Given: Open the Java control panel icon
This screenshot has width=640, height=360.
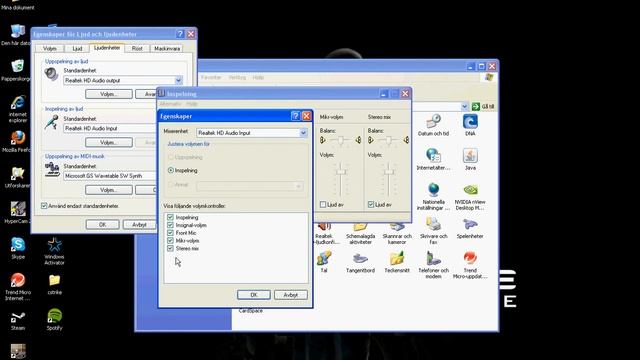Looking at the screenshot, I should pos(470,159).
